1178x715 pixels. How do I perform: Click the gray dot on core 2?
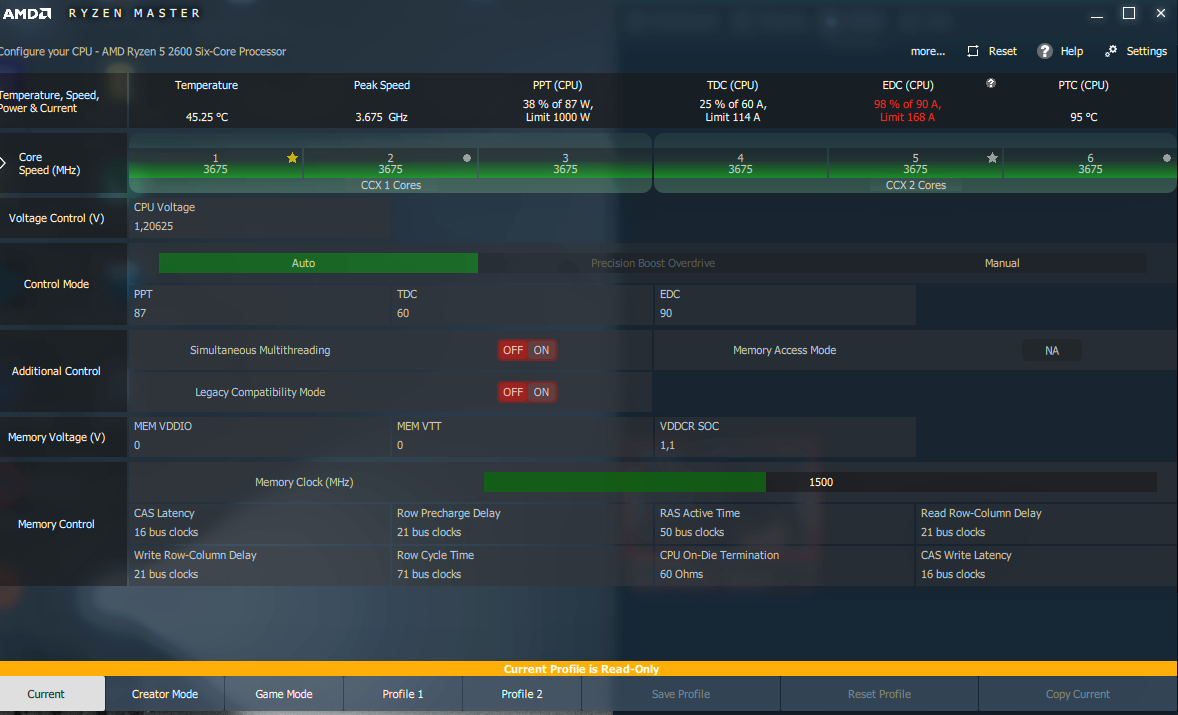467,158
